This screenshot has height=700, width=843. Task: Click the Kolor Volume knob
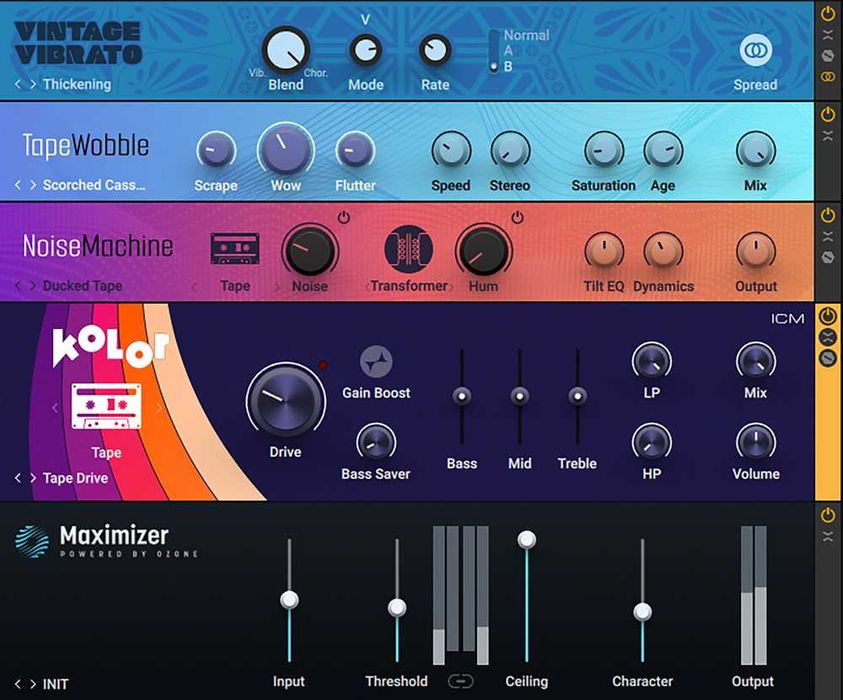coord(755,442)
